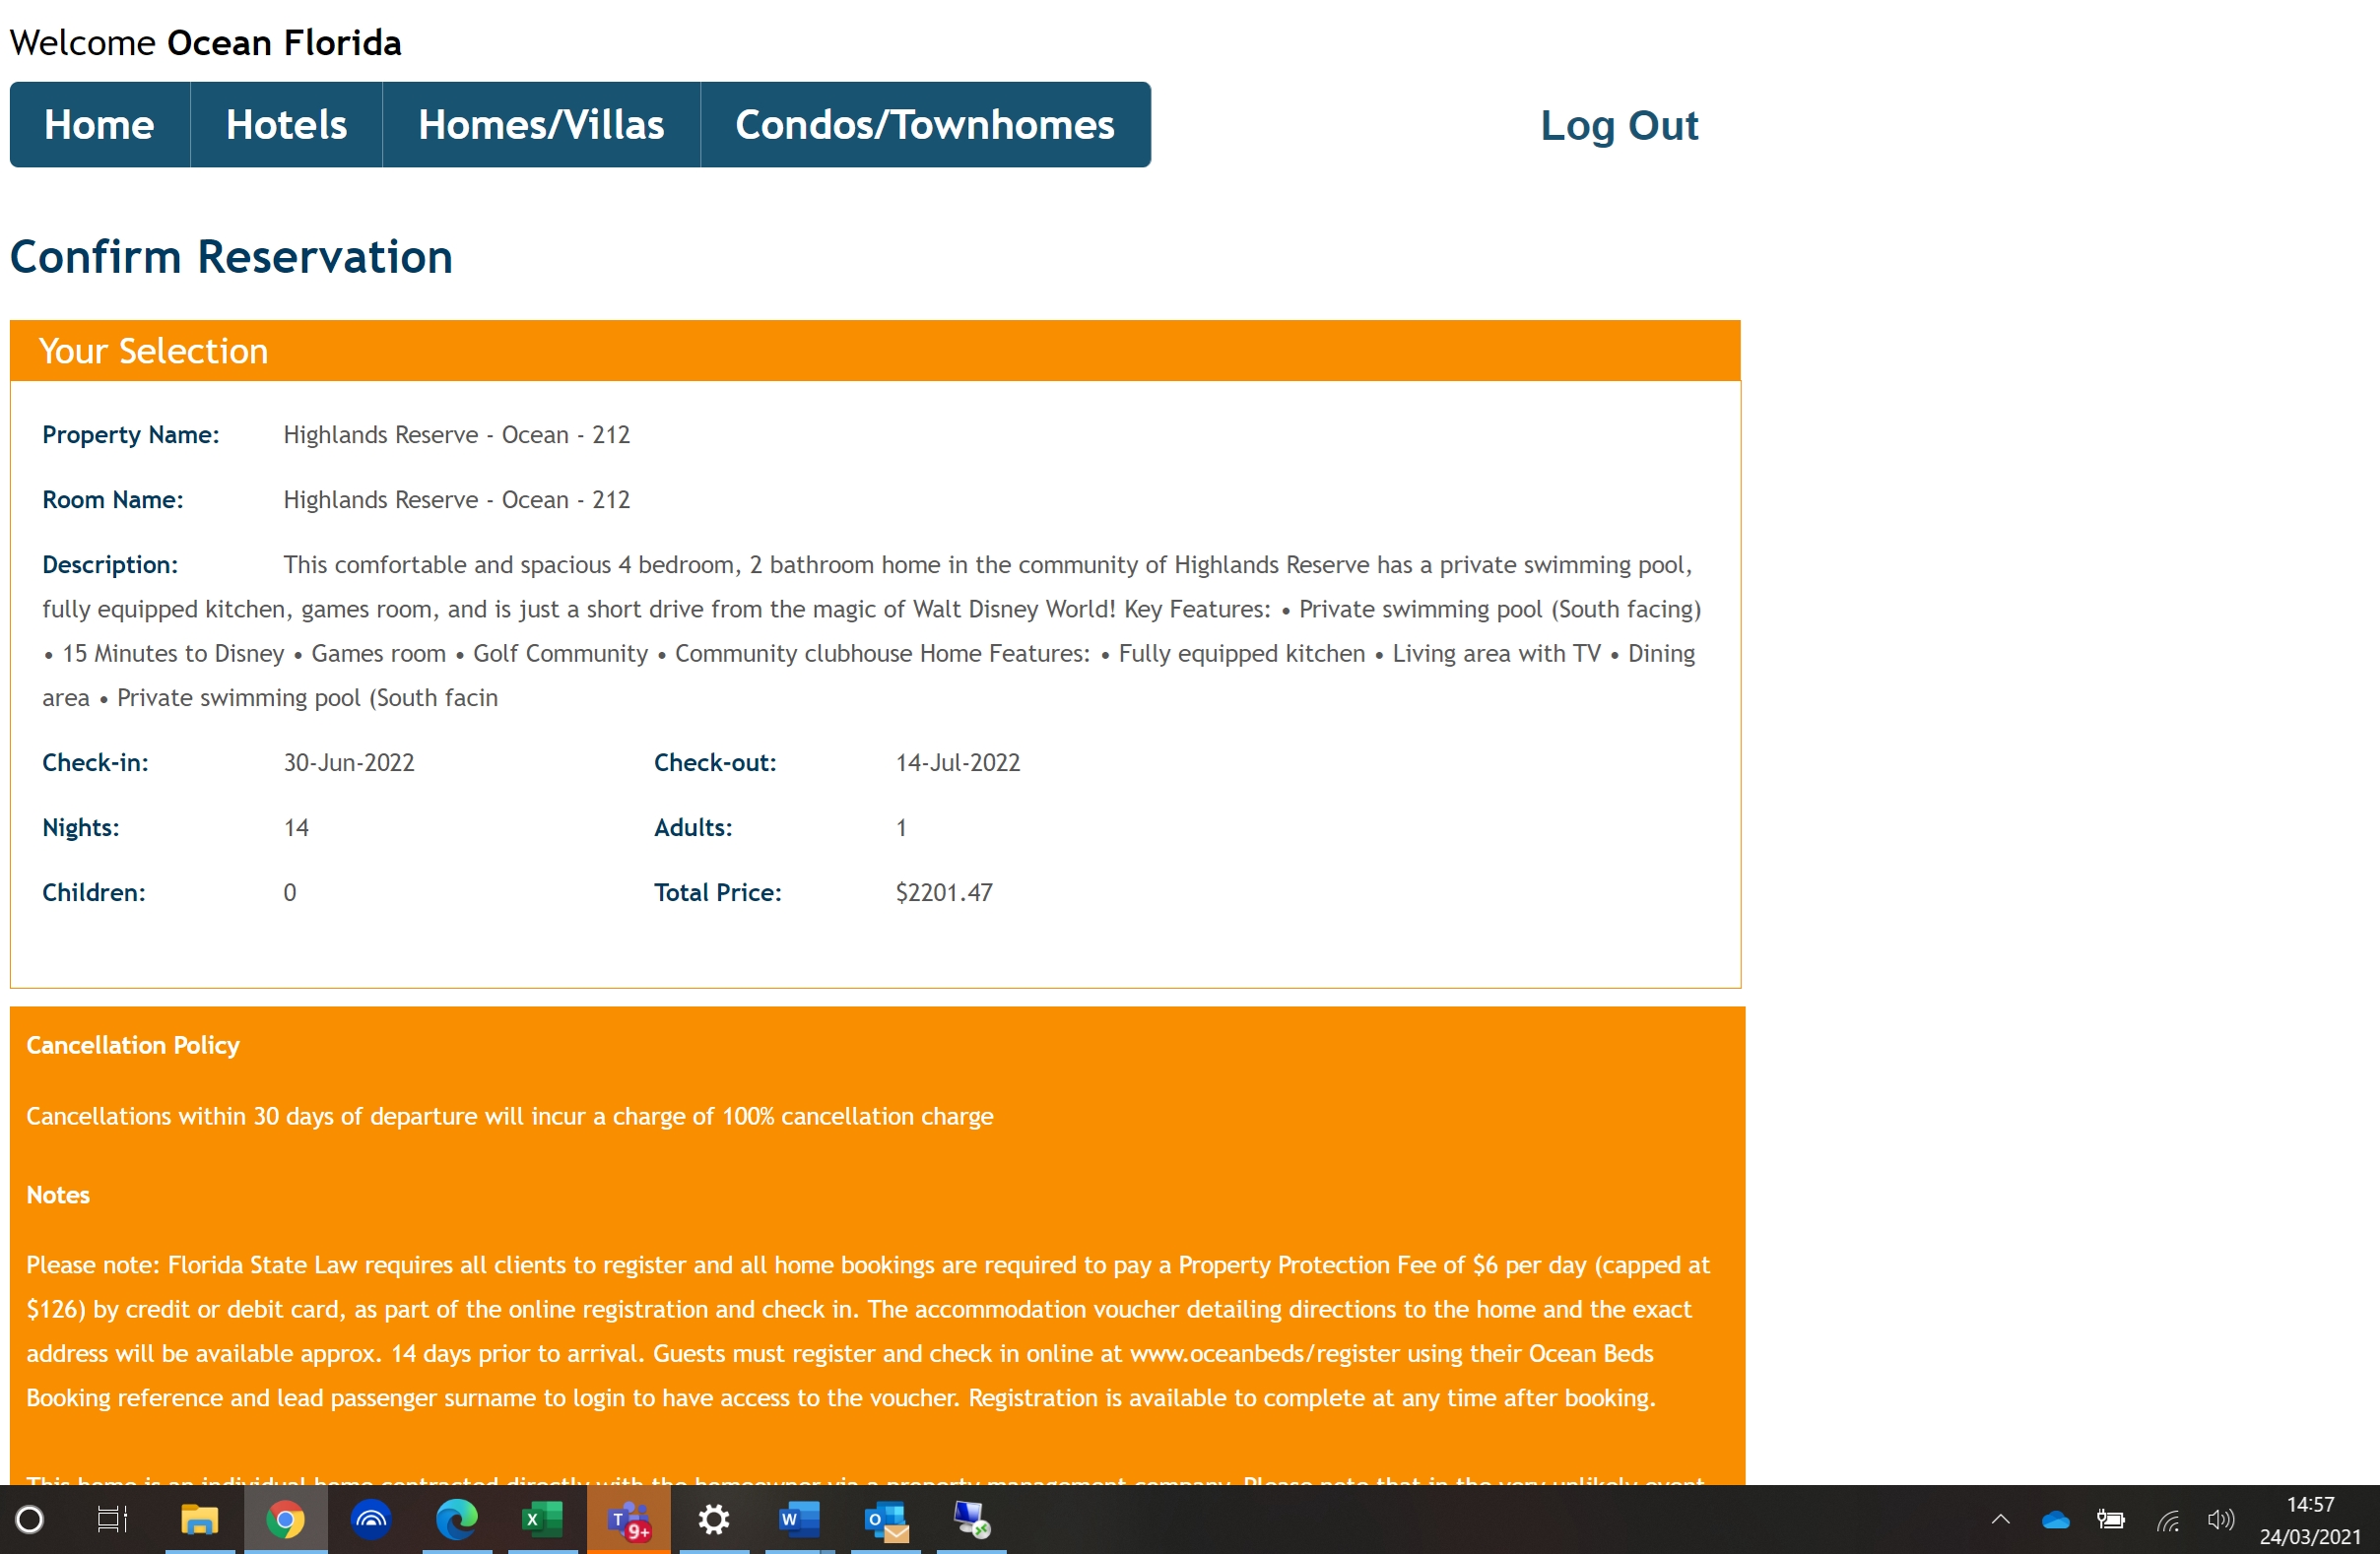The height and width of the screenshot is (1554, 2380).
Task: Open Excel from the taskbar
Action: coord(542,1520)
